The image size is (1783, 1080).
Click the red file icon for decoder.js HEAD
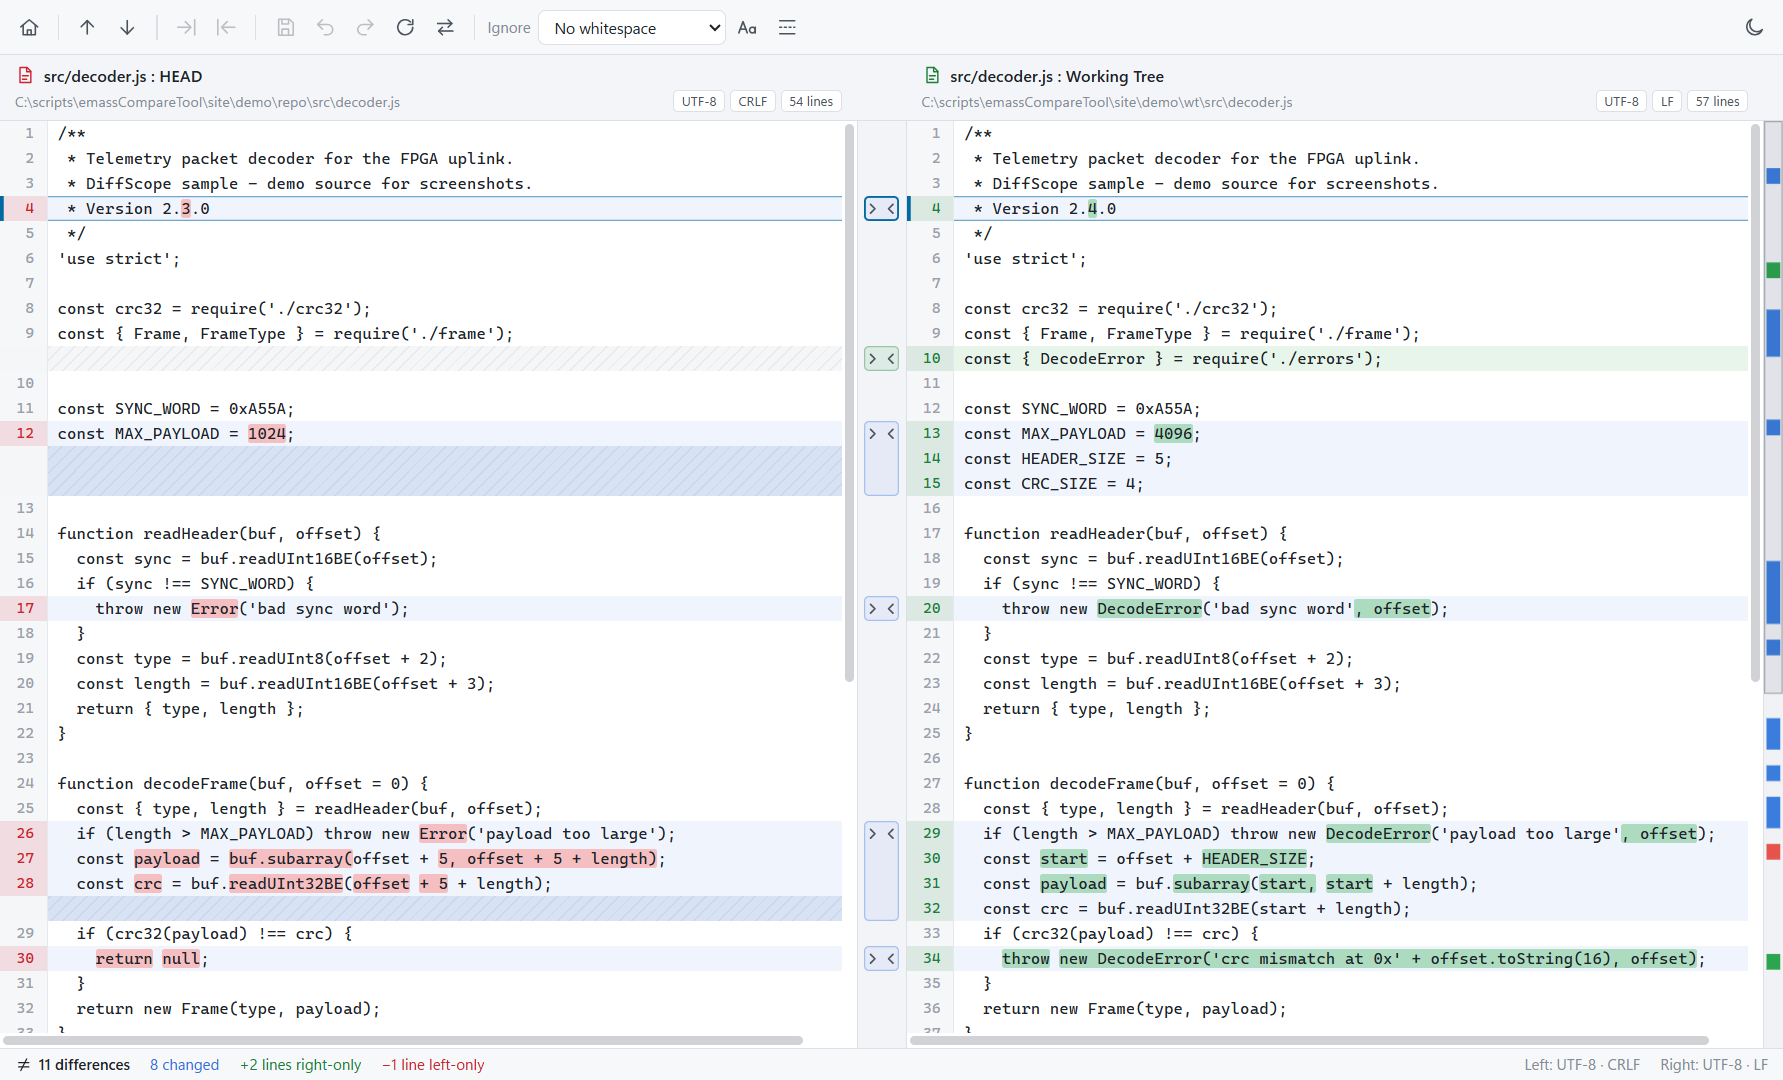coord(25,76)
